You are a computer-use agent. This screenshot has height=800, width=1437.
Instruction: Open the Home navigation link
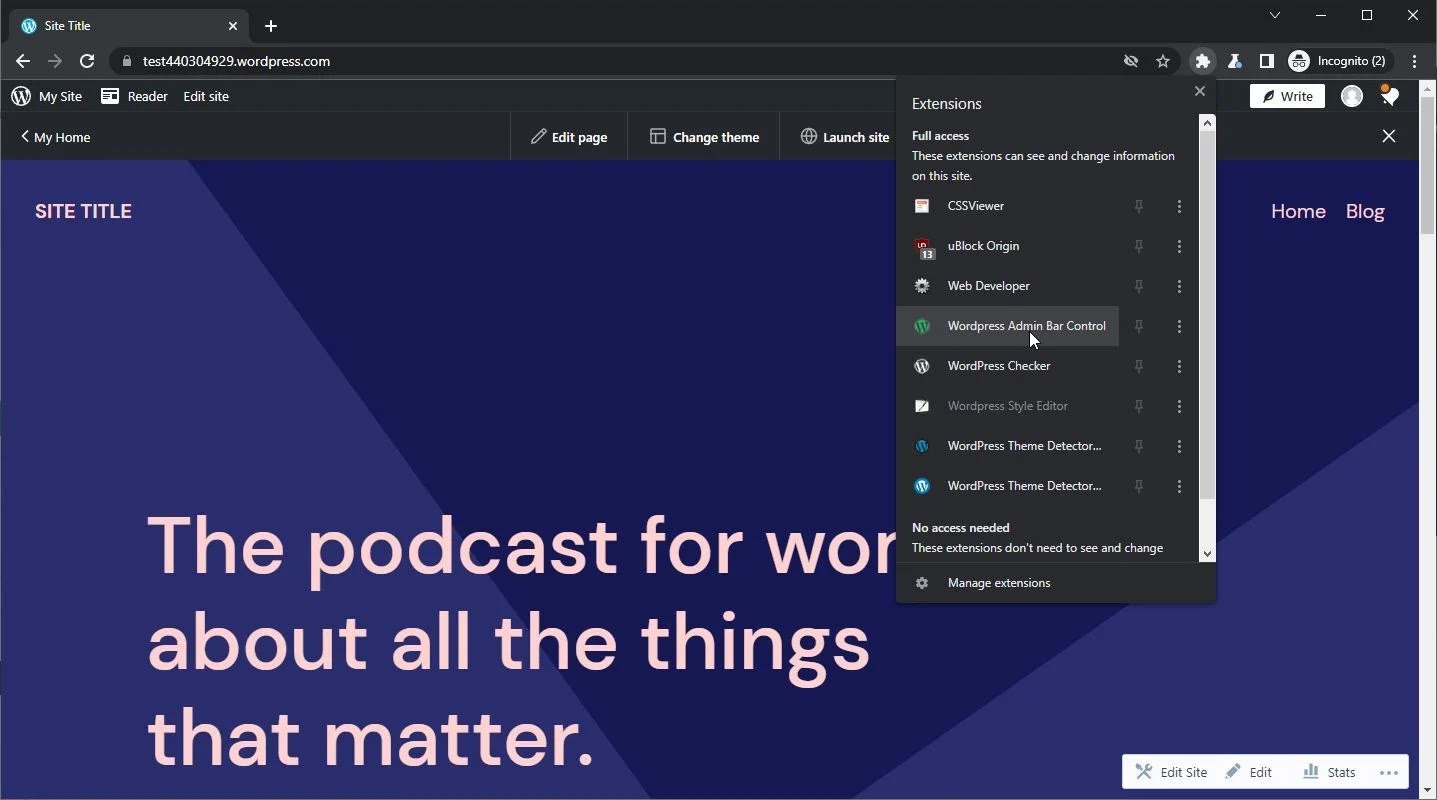pyautogui.click(x=1298, y=211)
